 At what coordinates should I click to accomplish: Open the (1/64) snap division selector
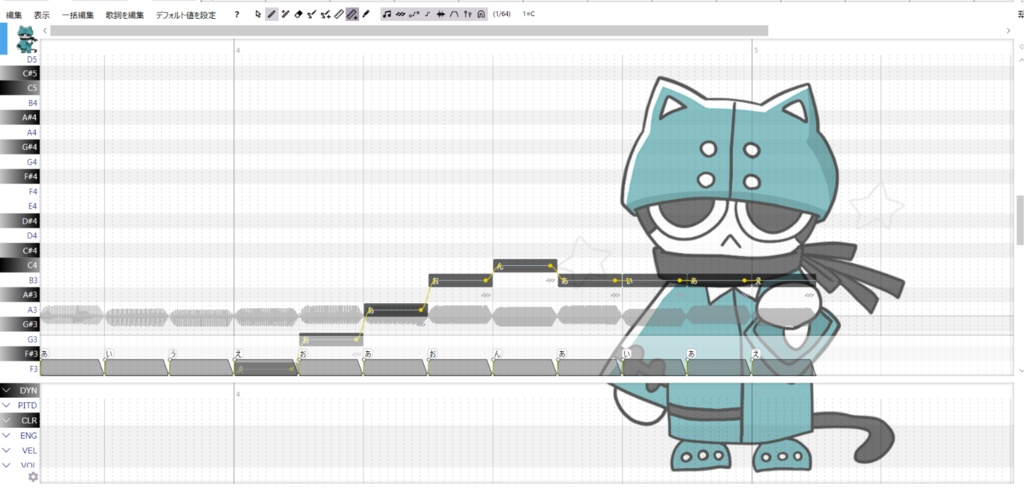502,14
